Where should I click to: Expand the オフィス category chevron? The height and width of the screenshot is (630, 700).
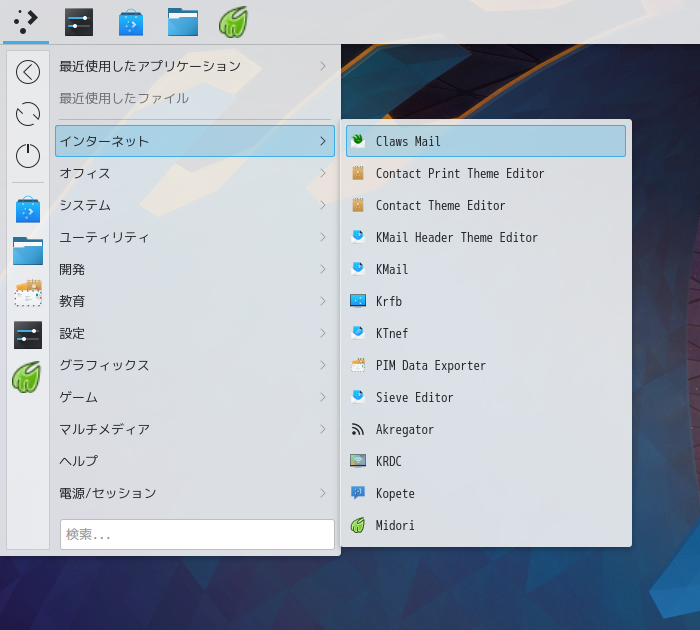pos(323,173)
